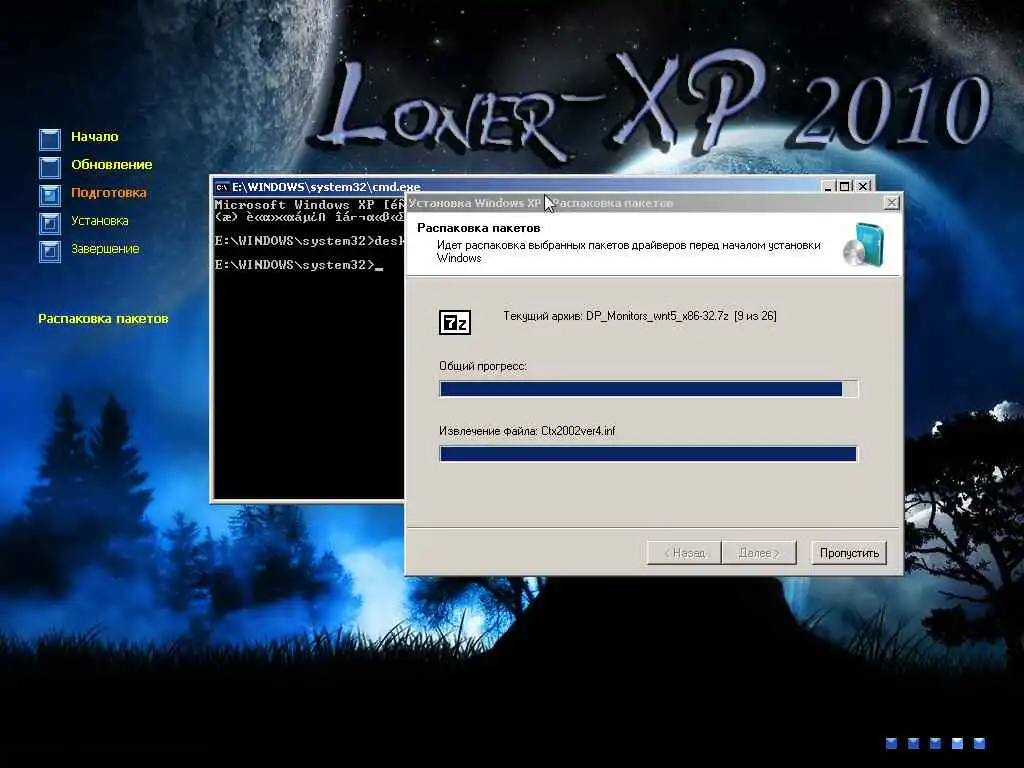This screenshot has width=1024, height=768.
Task: Select the Начало step label
Action: click(x=95, y=136)
